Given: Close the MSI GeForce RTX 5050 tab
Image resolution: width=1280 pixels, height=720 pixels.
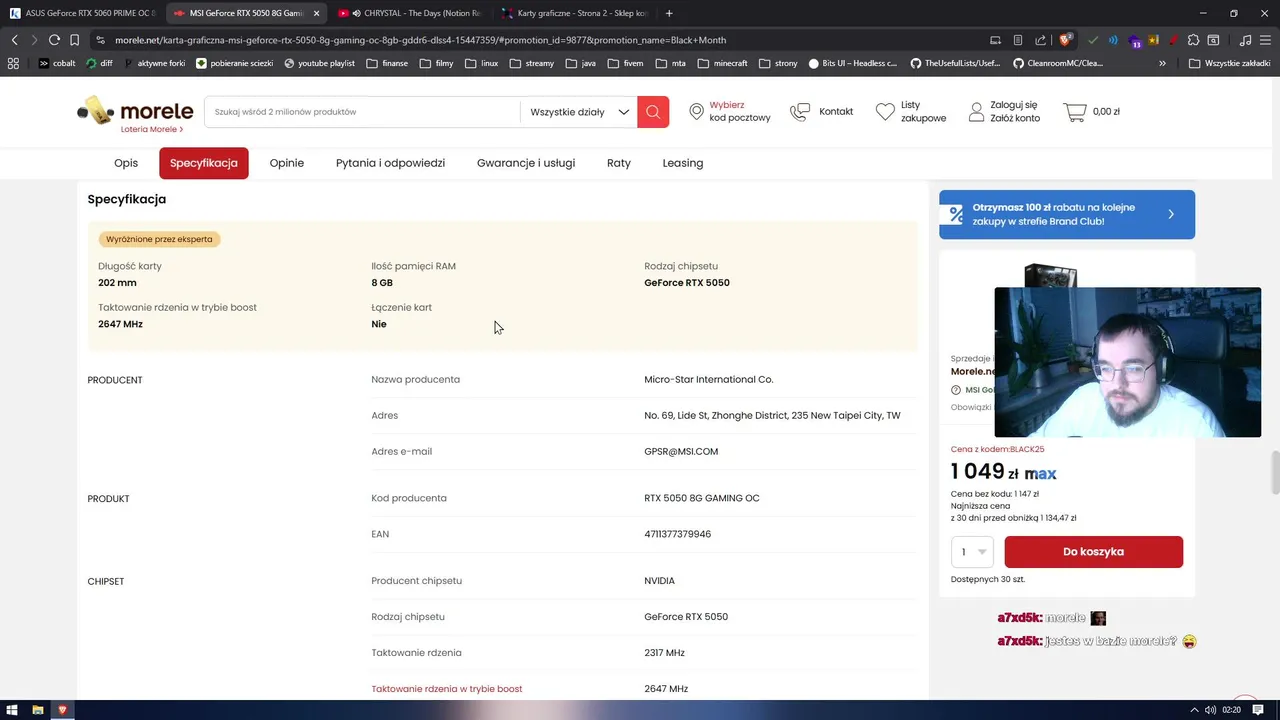Looking at the screenshot, I should tap(316, 13).
